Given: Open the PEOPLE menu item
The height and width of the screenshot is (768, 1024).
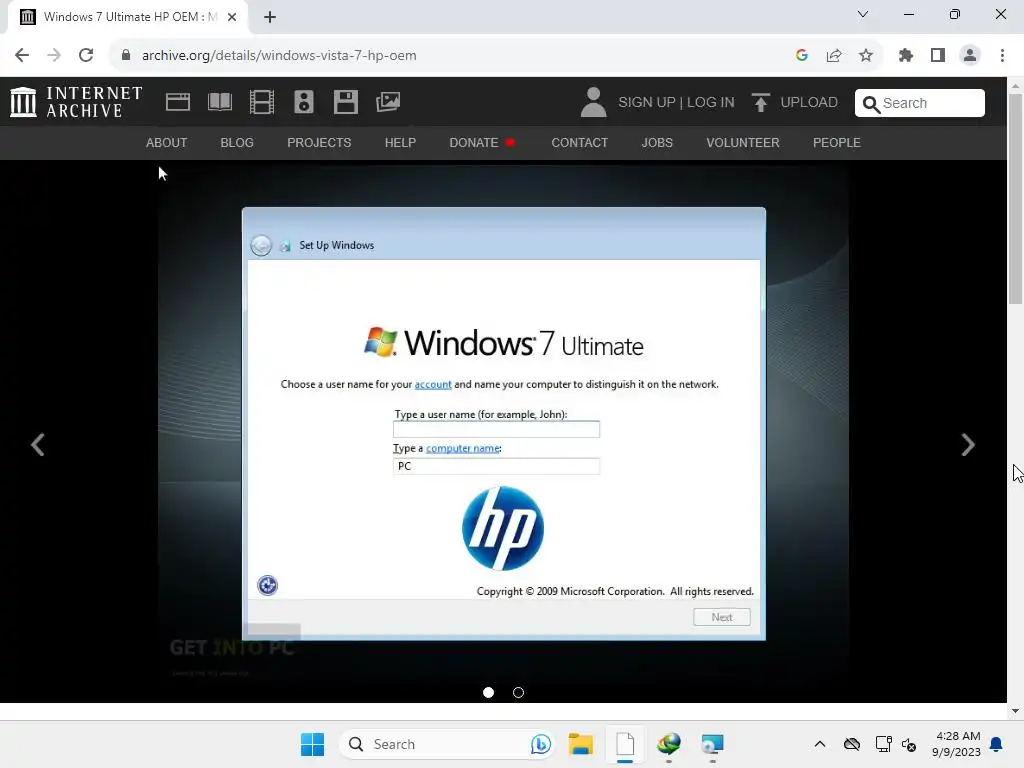Looking at the screenshot, I should pos(837,142).
